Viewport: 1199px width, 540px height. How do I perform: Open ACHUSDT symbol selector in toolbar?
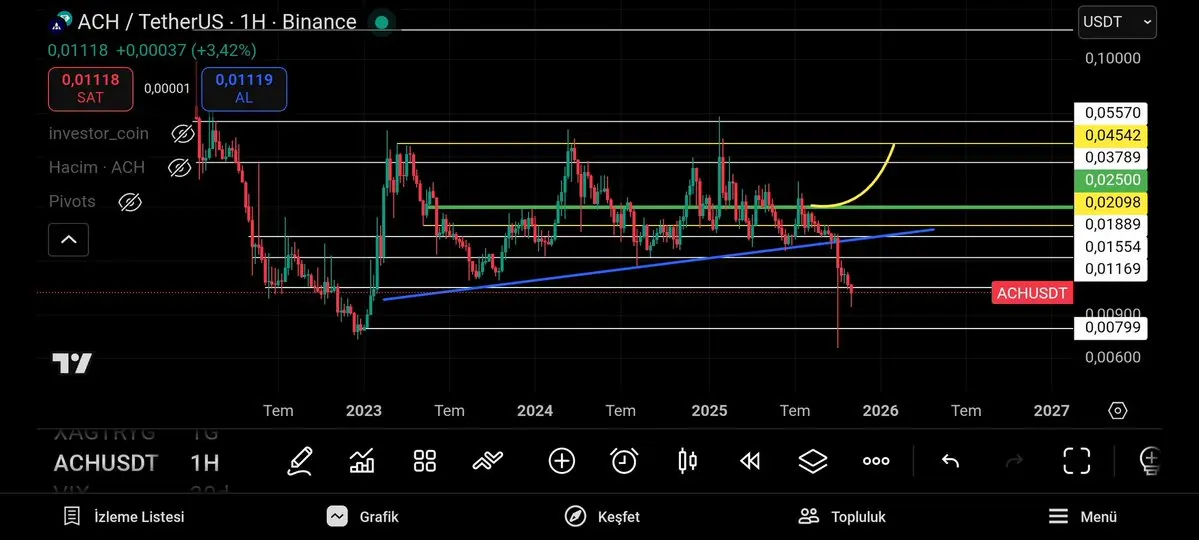click(106, 463)
